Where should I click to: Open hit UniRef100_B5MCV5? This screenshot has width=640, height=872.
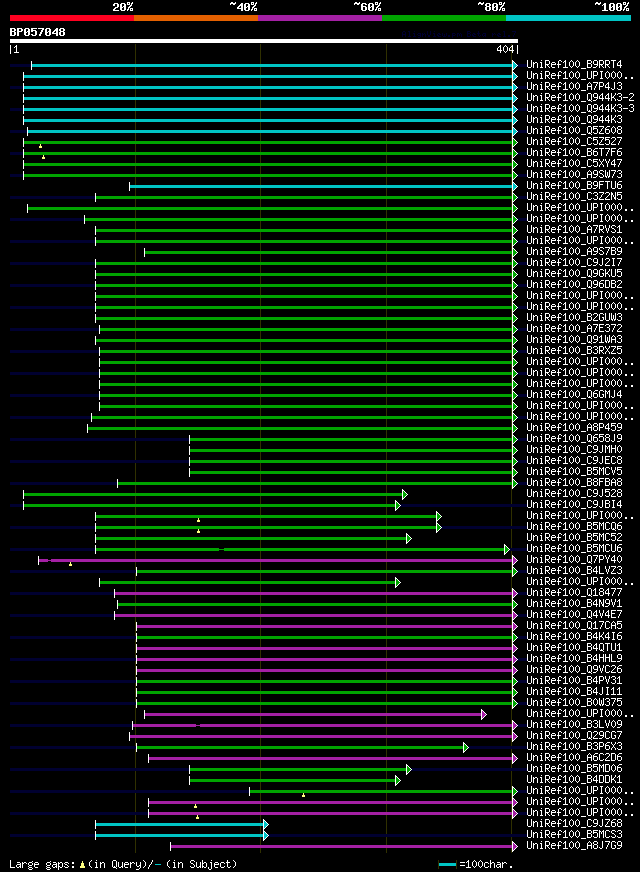574,472
